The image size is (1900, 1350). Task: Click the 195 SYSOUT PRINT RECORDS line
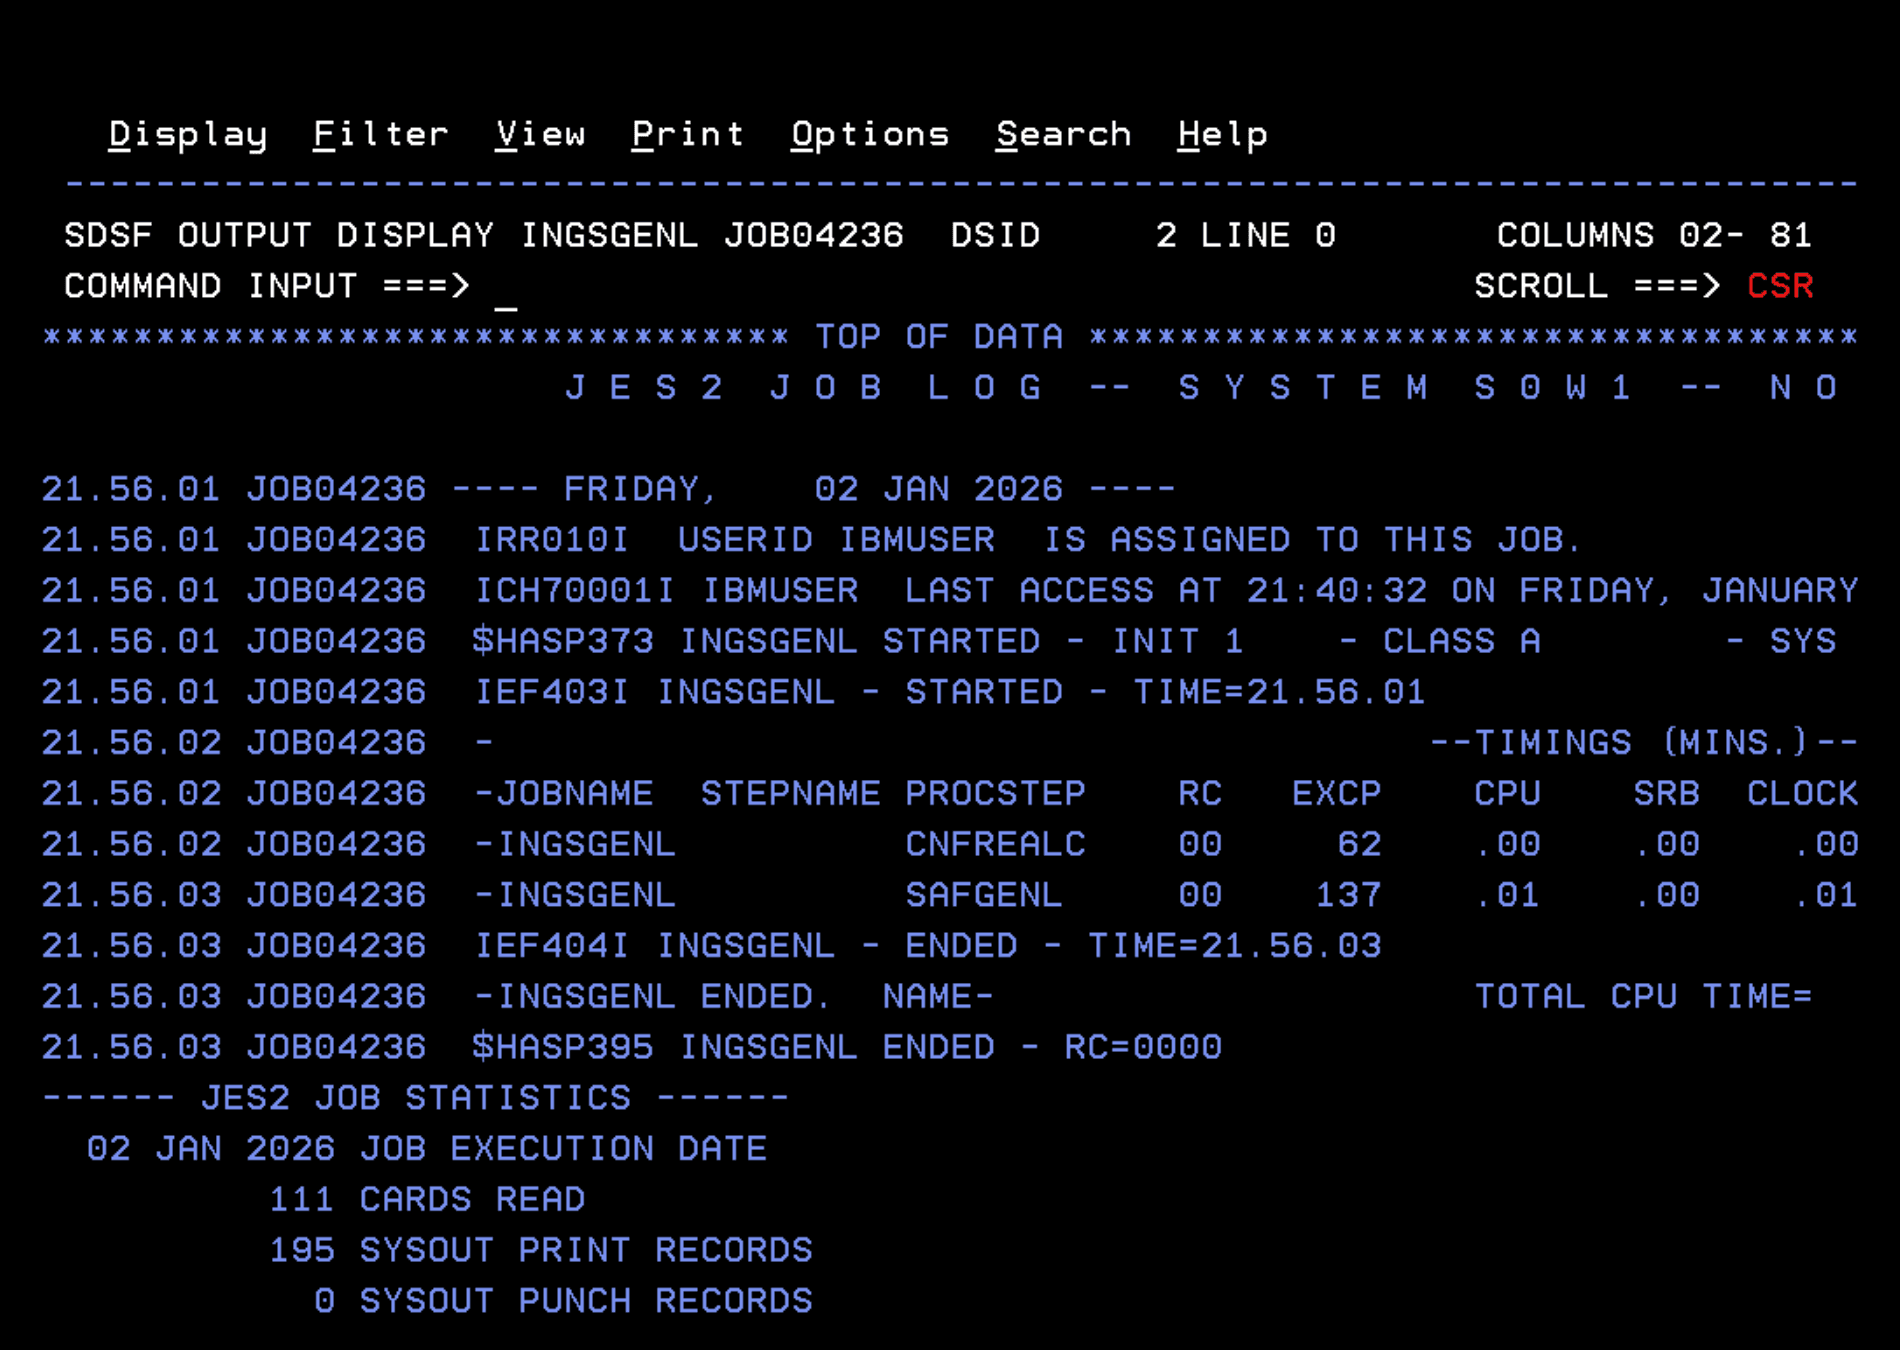tap(540, 1250)
